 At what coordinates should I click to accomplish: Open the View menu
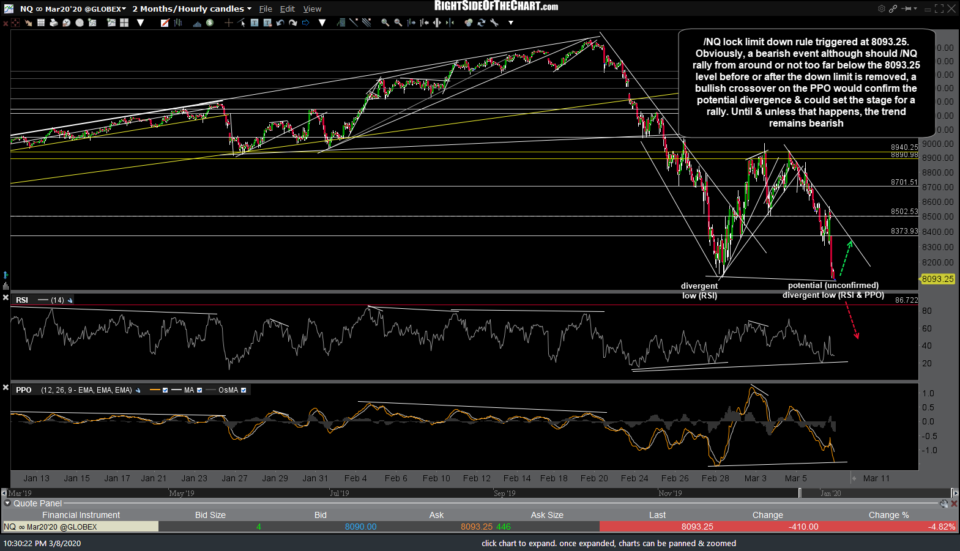(312, 9)
